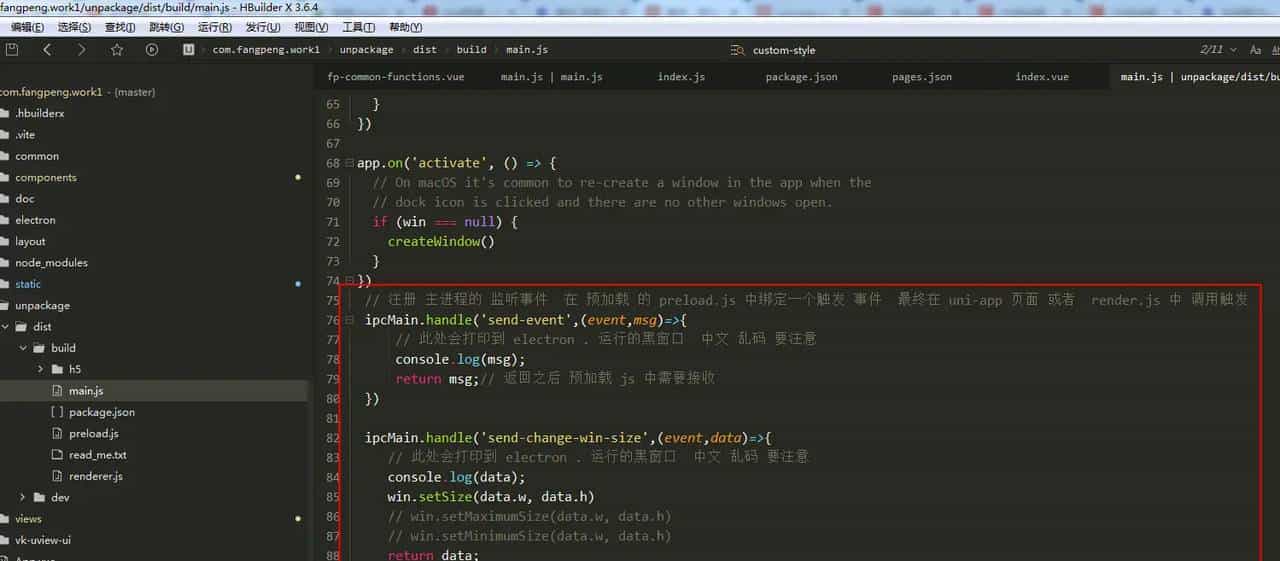The height and width of the screenshot is (561, 1280).
Task: Open the 编辑(E) menu
Action: click(x=27, y=27)
